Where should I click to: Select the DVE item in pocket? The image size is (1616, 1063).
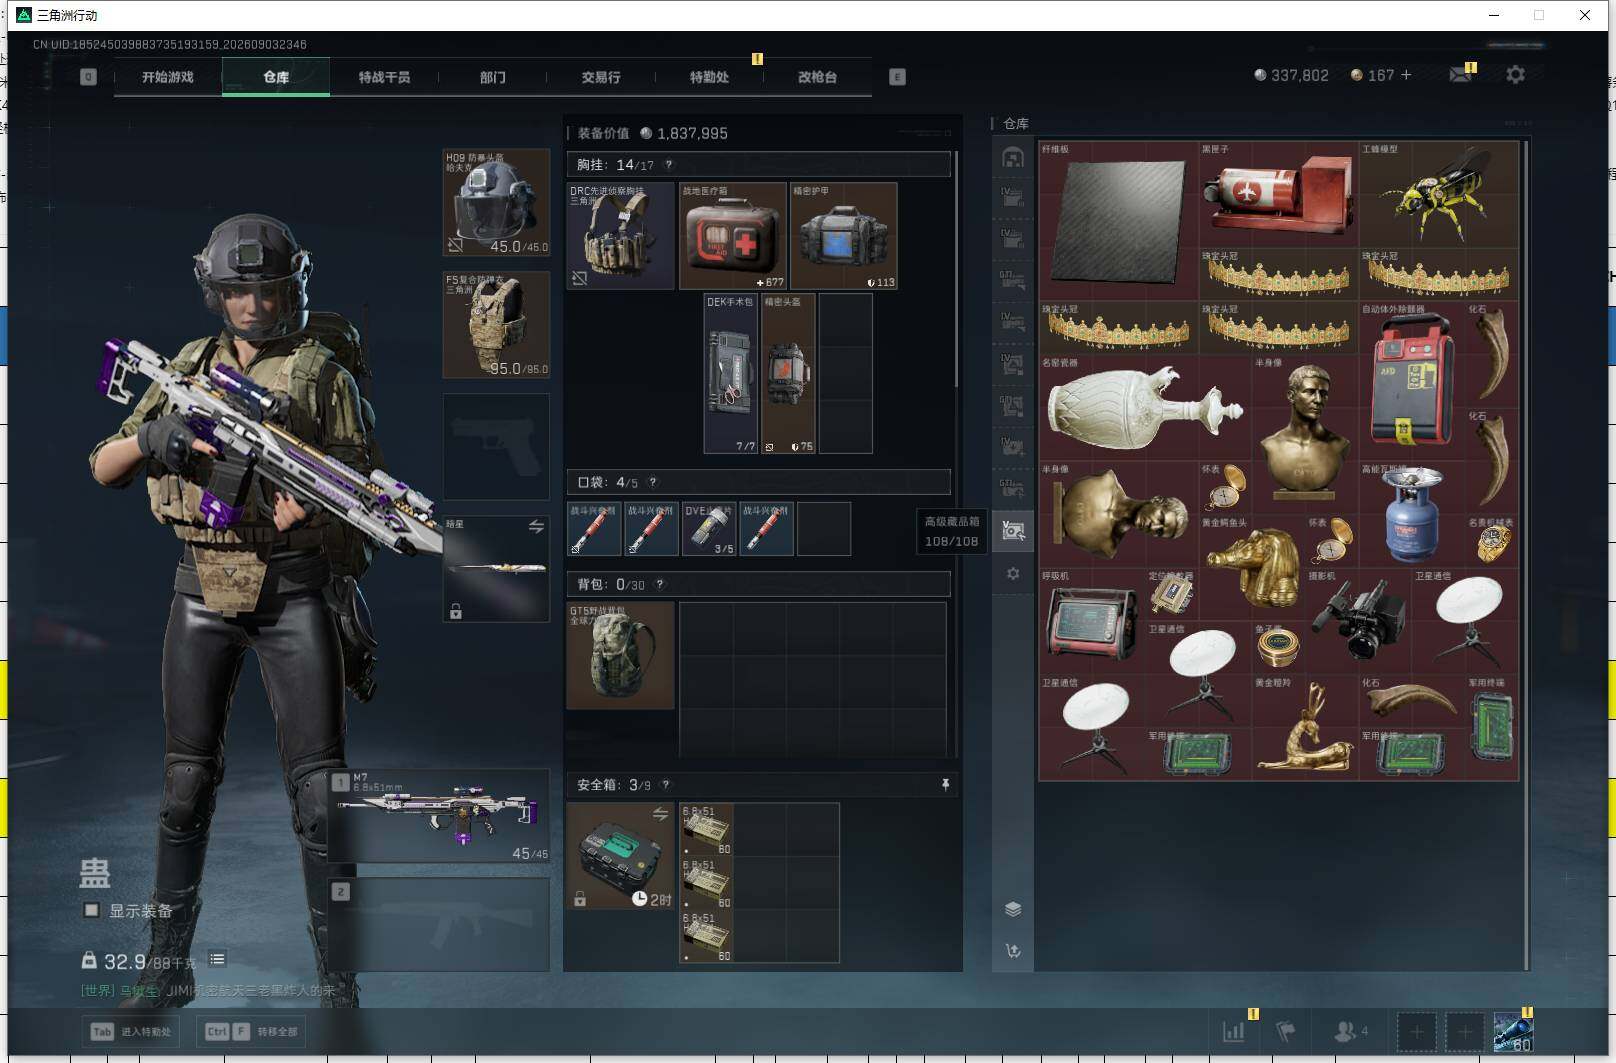(x=709, y=529)
